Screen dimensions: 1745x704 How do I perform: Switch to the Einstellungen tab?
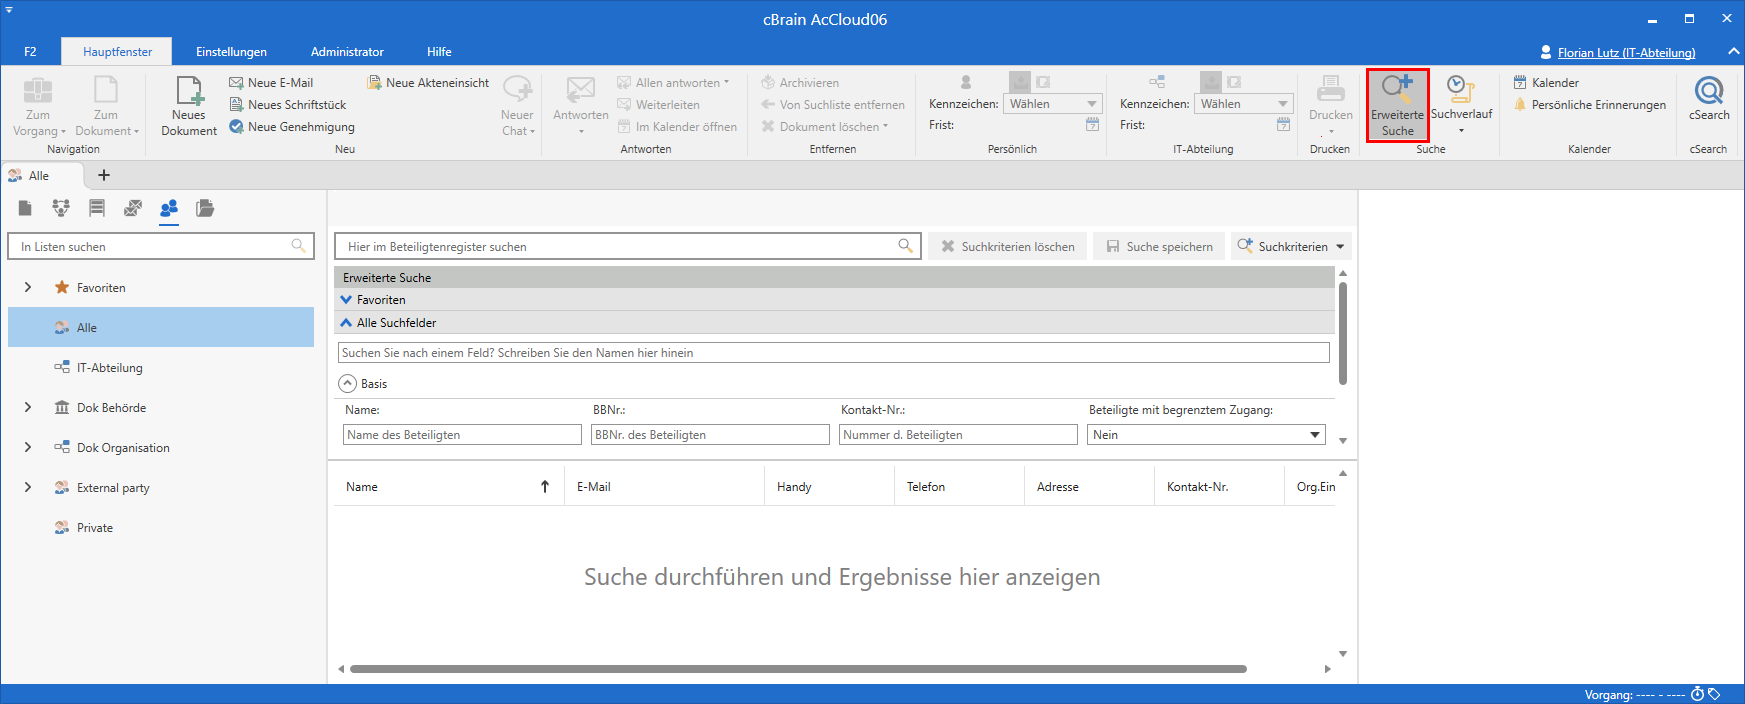231,52
